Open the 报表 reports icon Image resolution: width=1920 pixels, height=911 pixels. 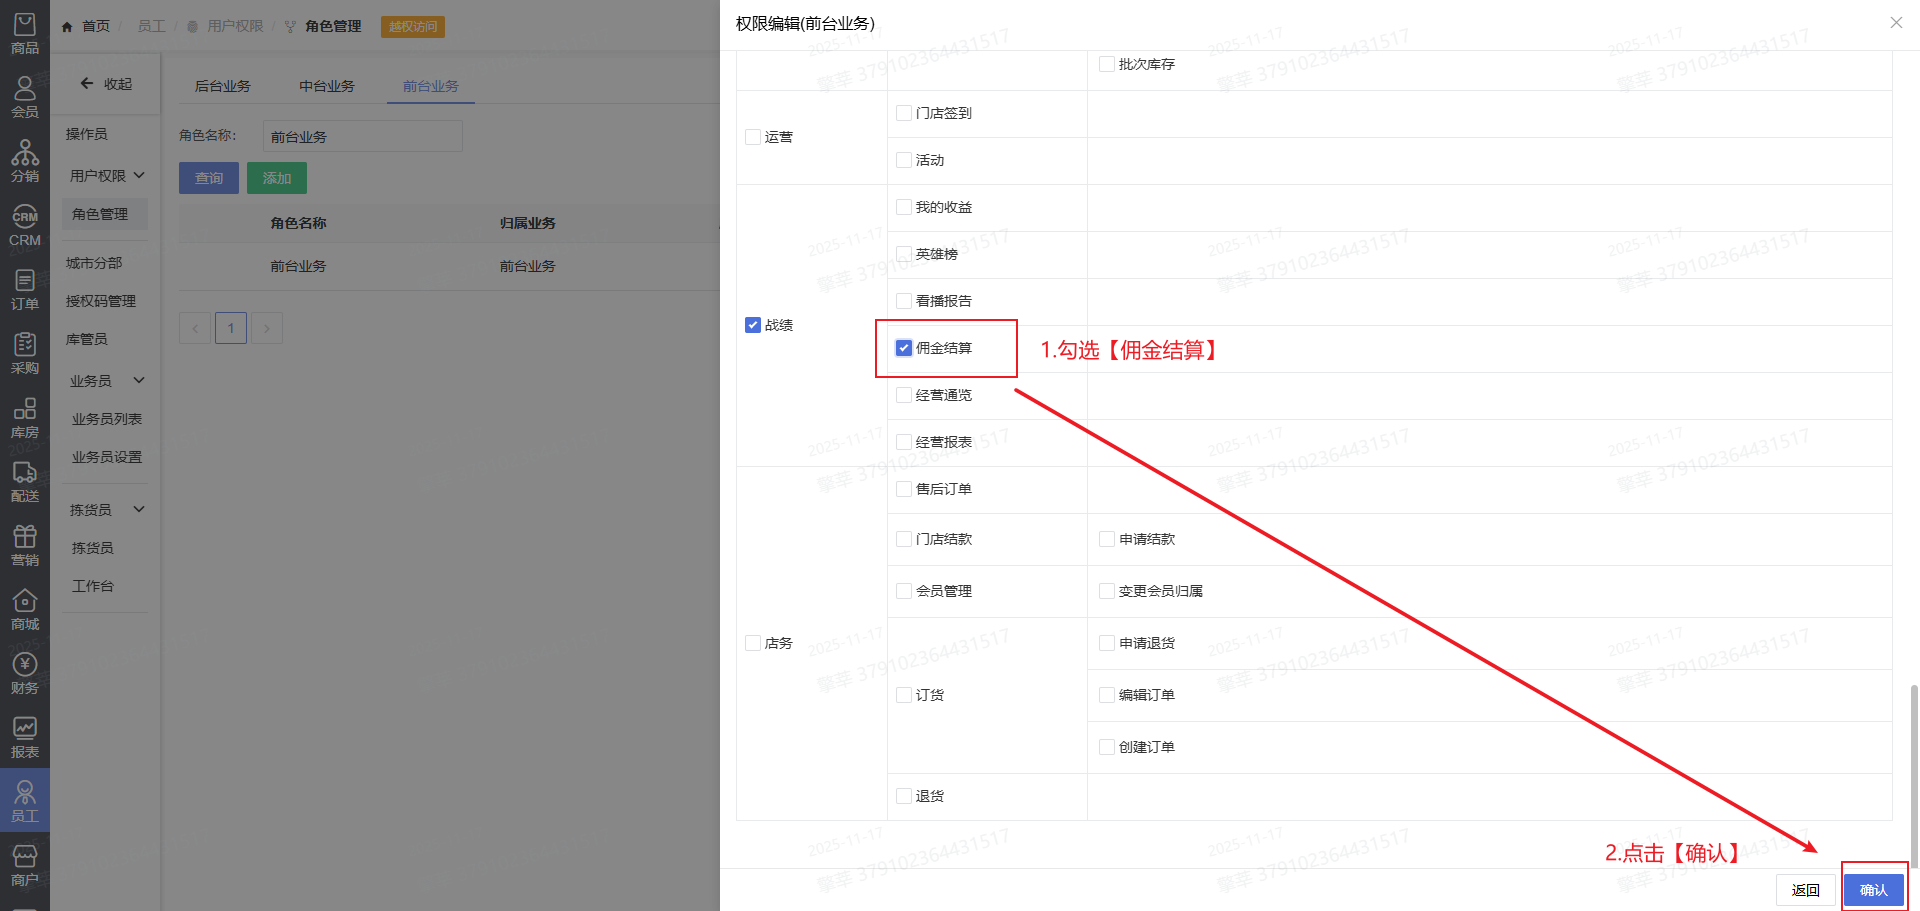pyautogui.click(x=24, y=737)
